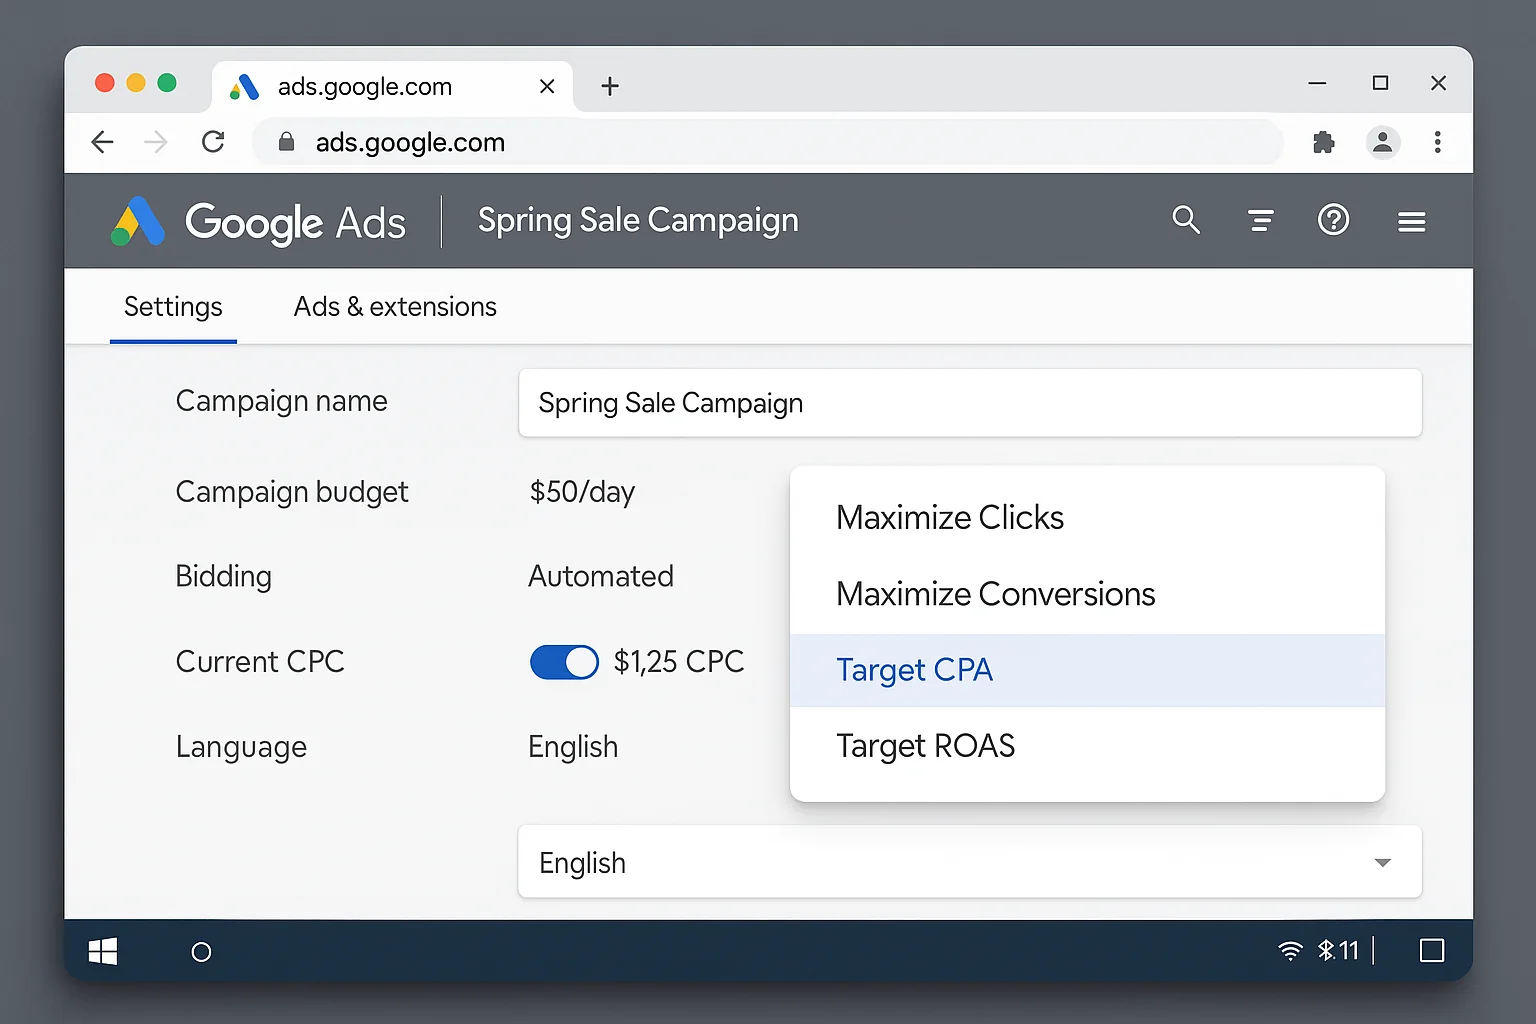Open a new browser tab
This screenshot has width=1536, height=1024.
pos(609,86)
